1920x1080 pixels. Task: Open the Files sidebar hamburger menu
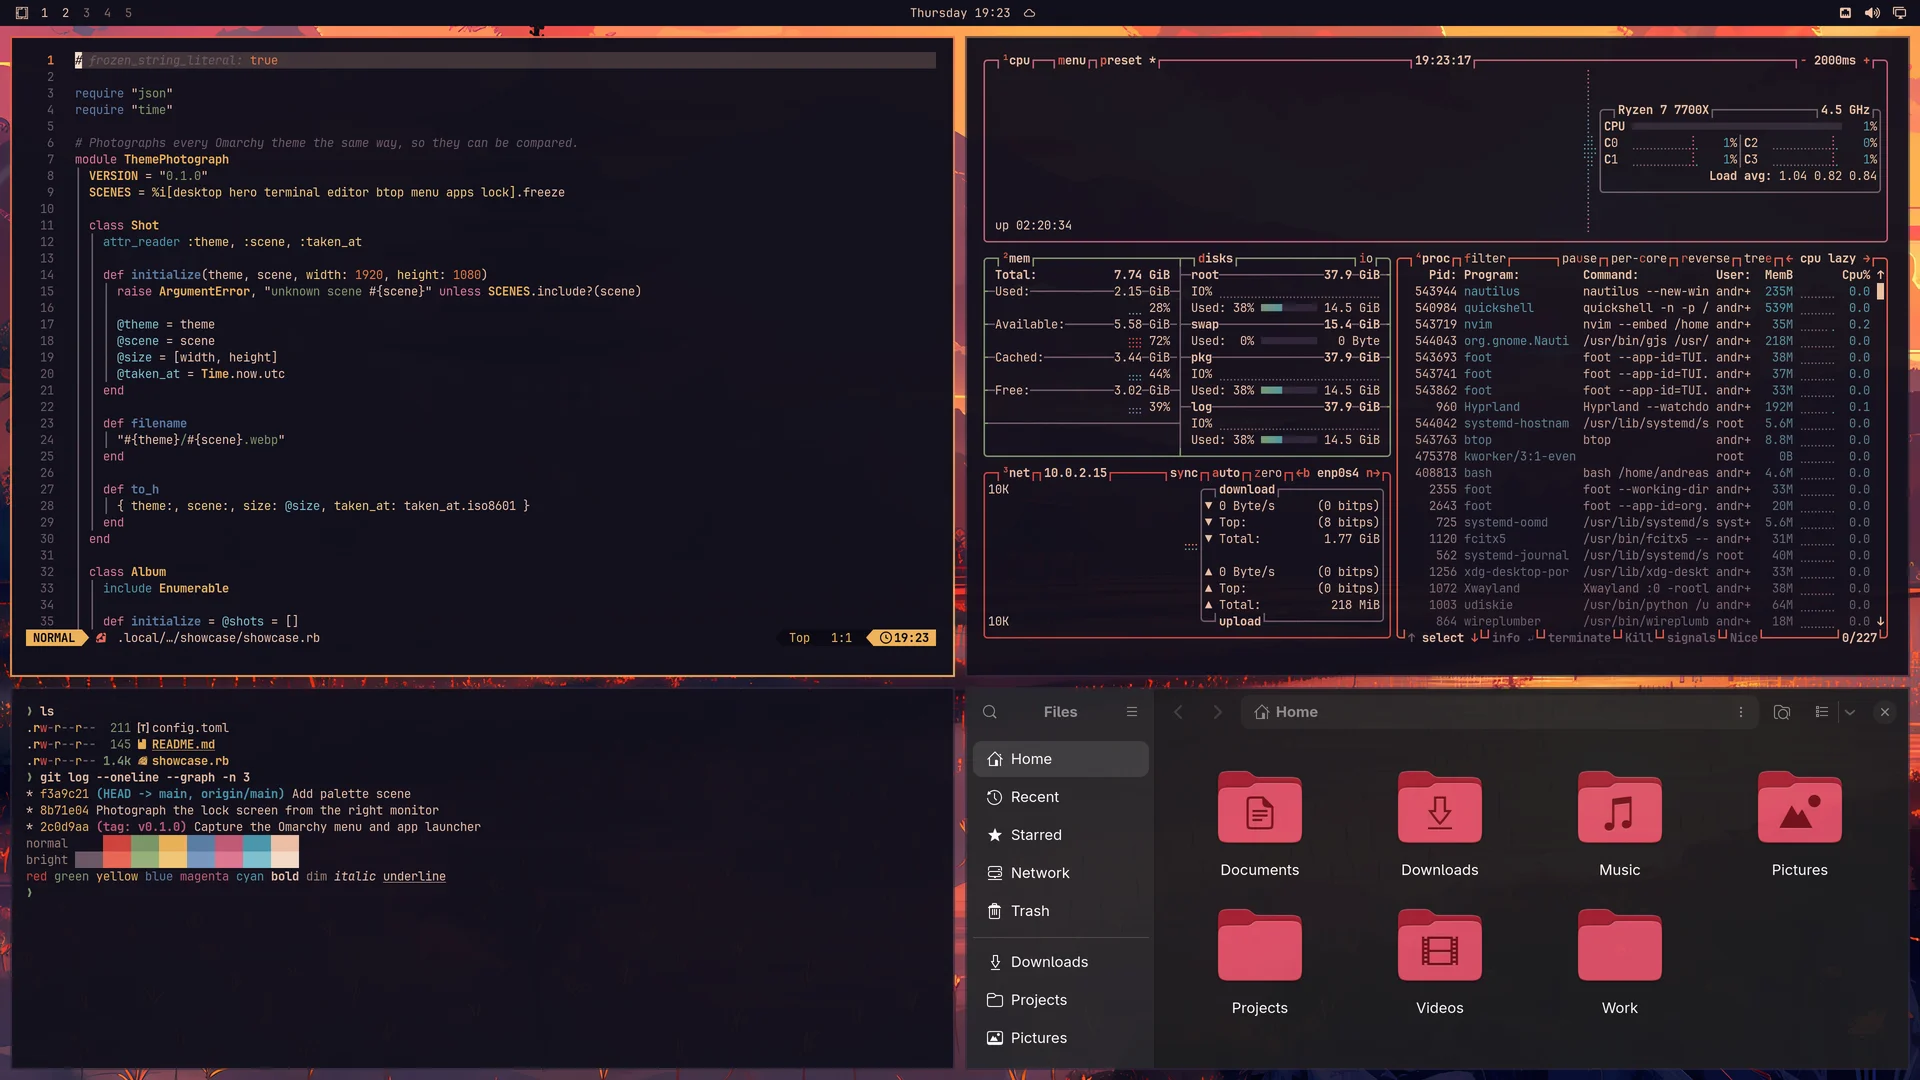click(1132, 712)
